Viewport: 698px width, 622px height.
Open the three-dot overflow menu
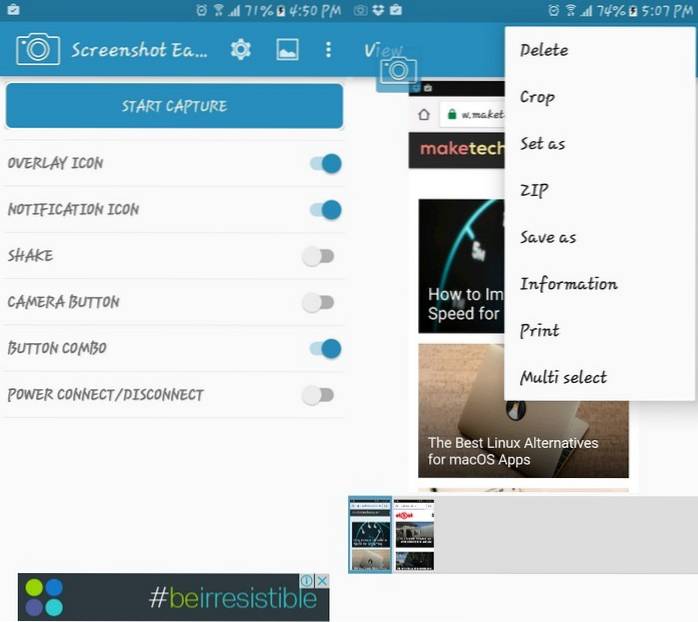(328, 49)
